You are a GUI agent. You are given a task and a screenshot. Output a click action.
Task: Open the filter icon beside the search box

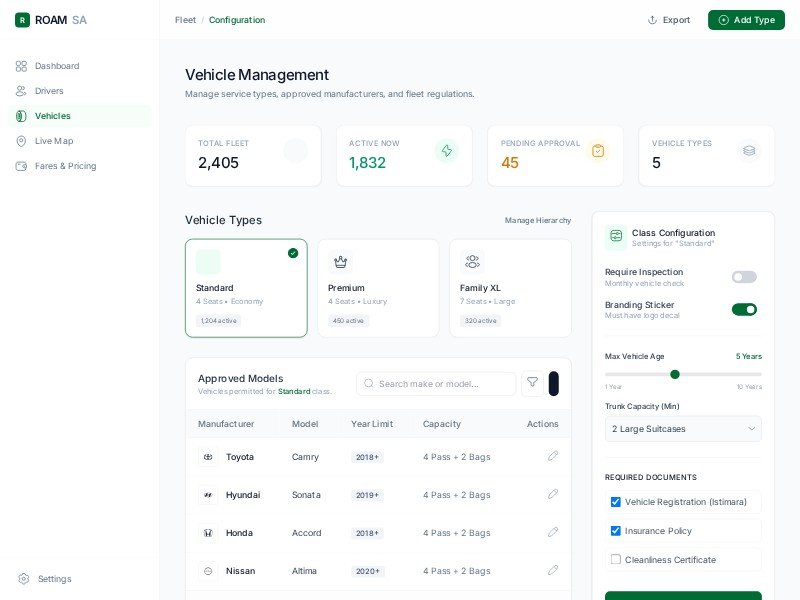tap(532, 383)
